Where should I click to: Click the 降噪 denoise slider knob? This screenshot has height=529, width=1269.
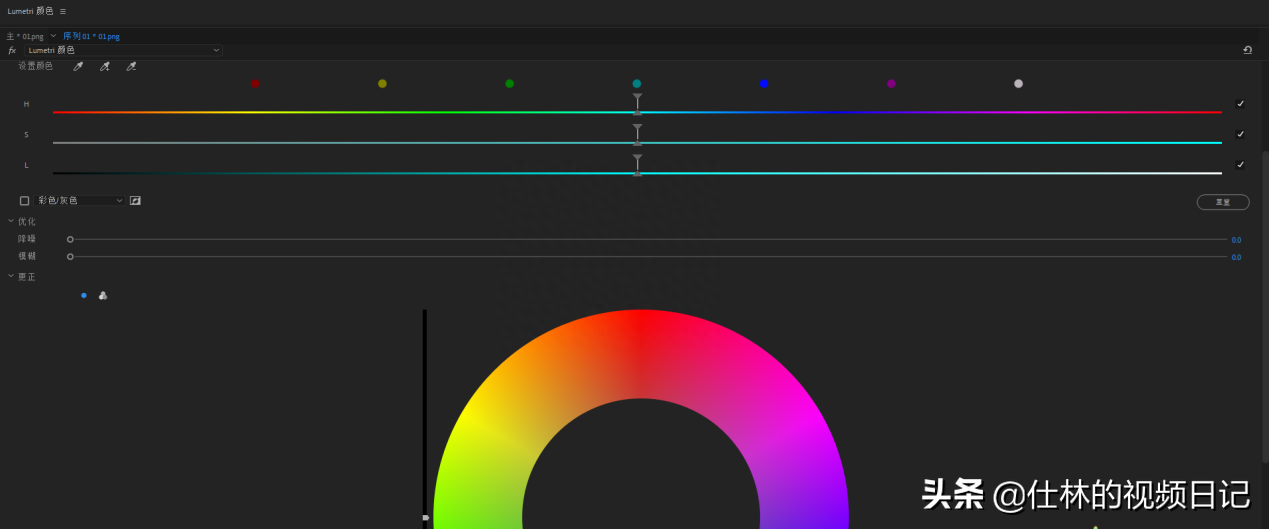70,239
